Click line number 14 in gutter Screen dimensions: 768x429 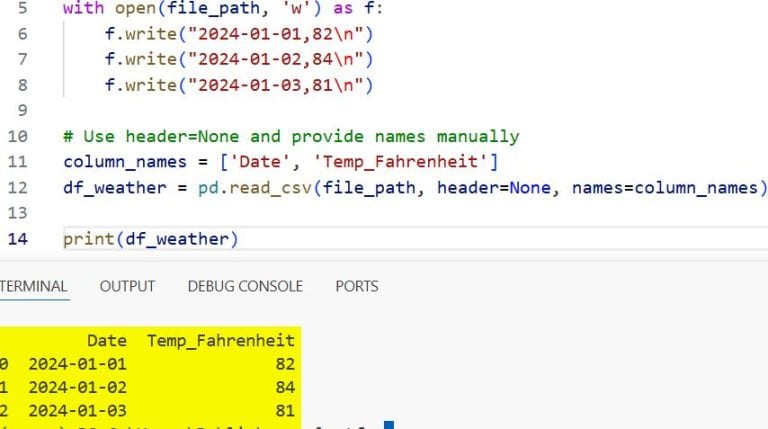(18, 239)
